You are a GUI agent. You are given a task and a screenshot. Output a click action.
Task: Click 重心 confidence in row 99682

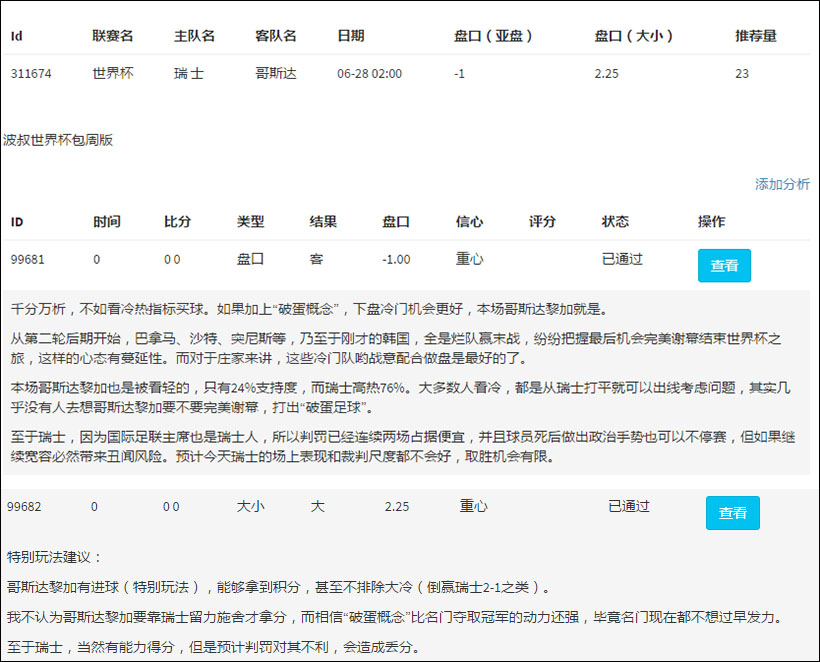pyautogui.click(x=473, y=506)
